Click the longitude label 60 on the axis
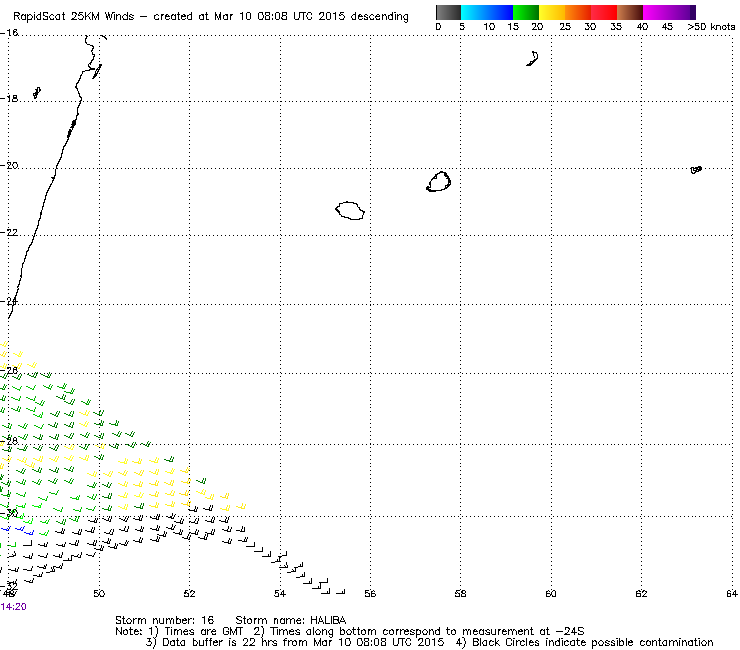740x650 pixels. click(551, 593)
